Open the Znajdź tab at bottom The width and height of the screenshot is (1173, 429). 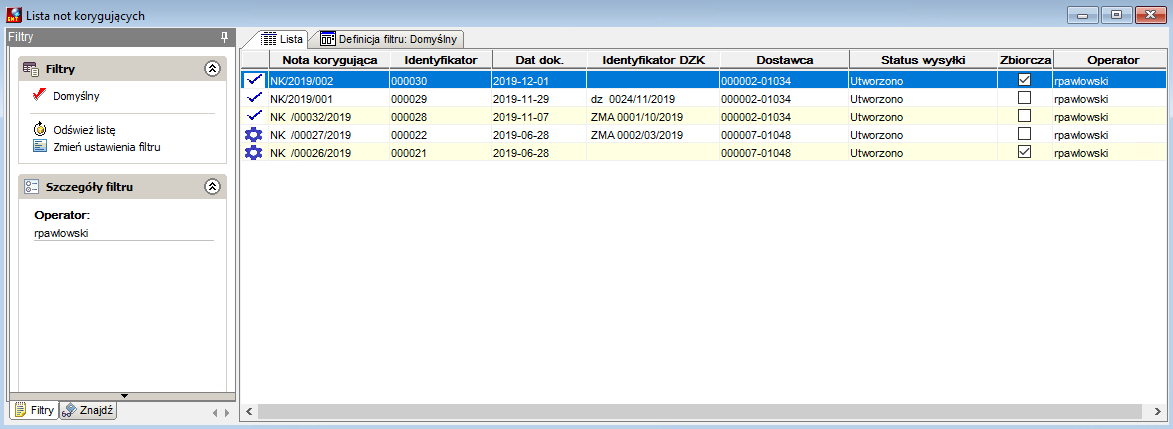point(88,410)
